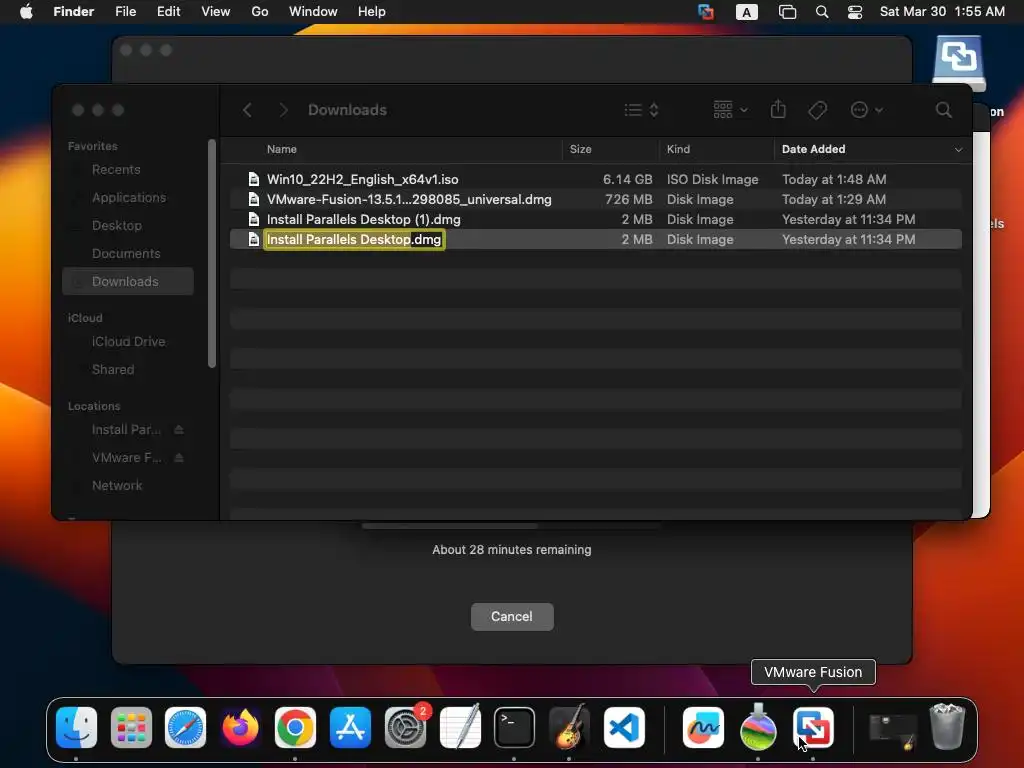The image size is (1024, 768).
Task: Open the VMware Fusion desktop volume icon
Action: [x=959, y=63]
